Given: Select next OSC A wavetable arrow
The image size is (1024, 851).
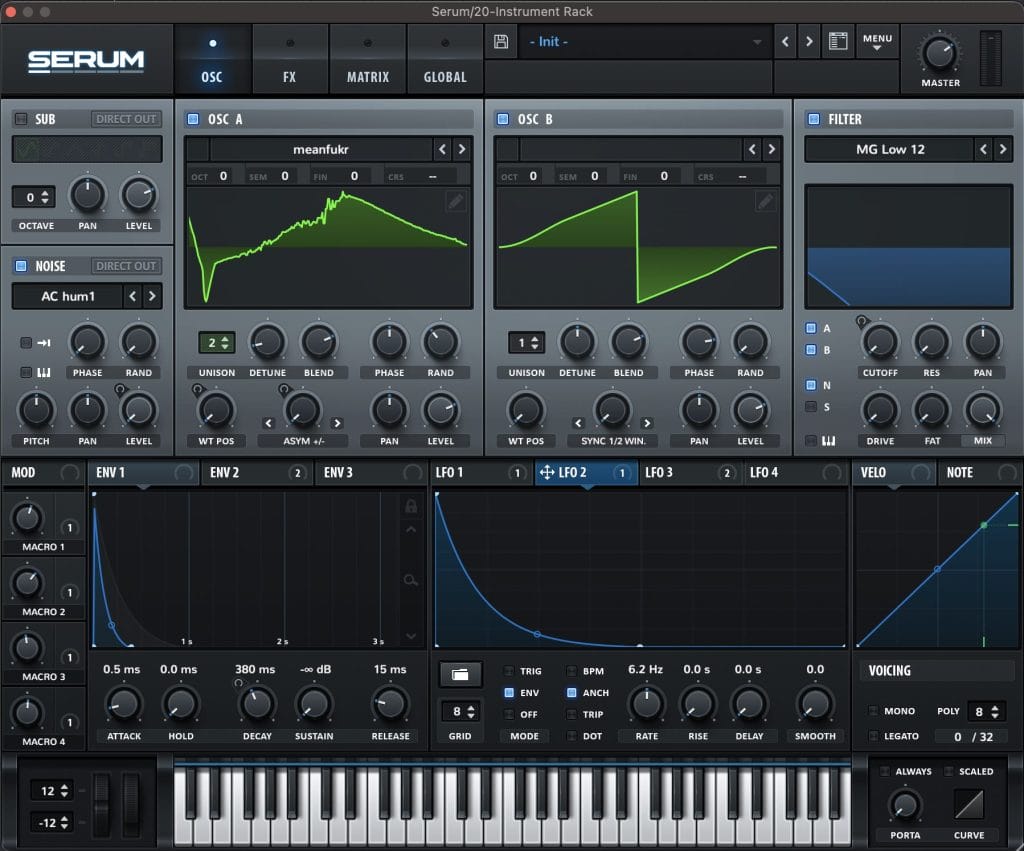Looking at the screenshot, I should [462, 149].
